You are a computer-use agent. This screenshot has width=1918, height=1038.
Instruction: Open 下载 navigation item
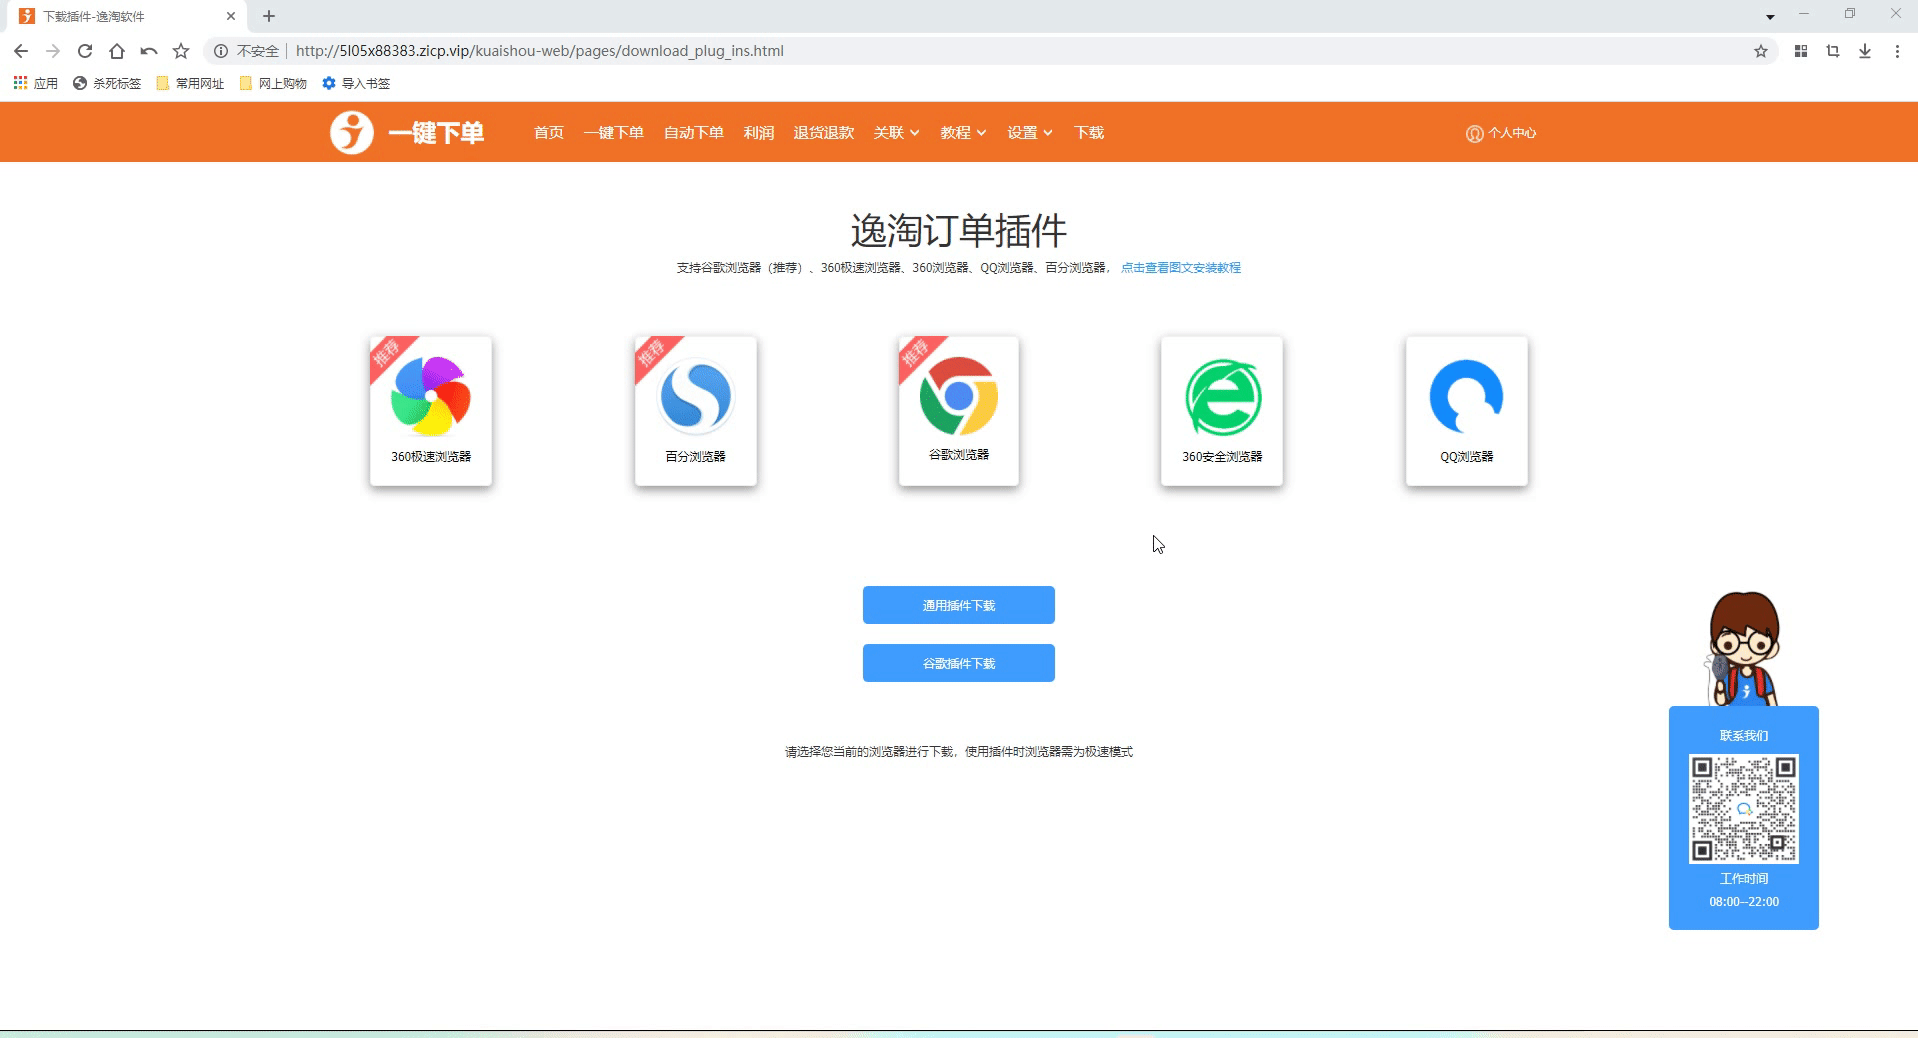coord(1089,132)
